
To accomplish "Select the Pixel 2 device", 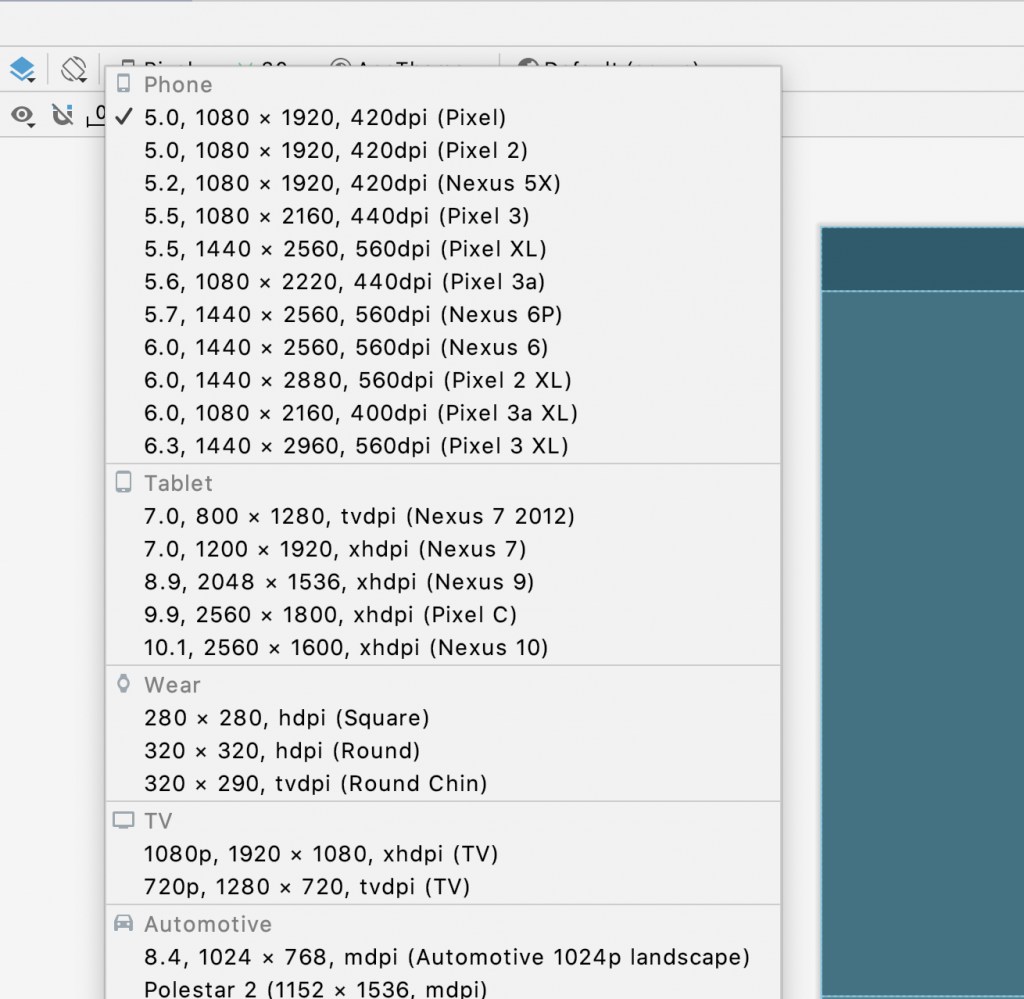I will [443, 150].
